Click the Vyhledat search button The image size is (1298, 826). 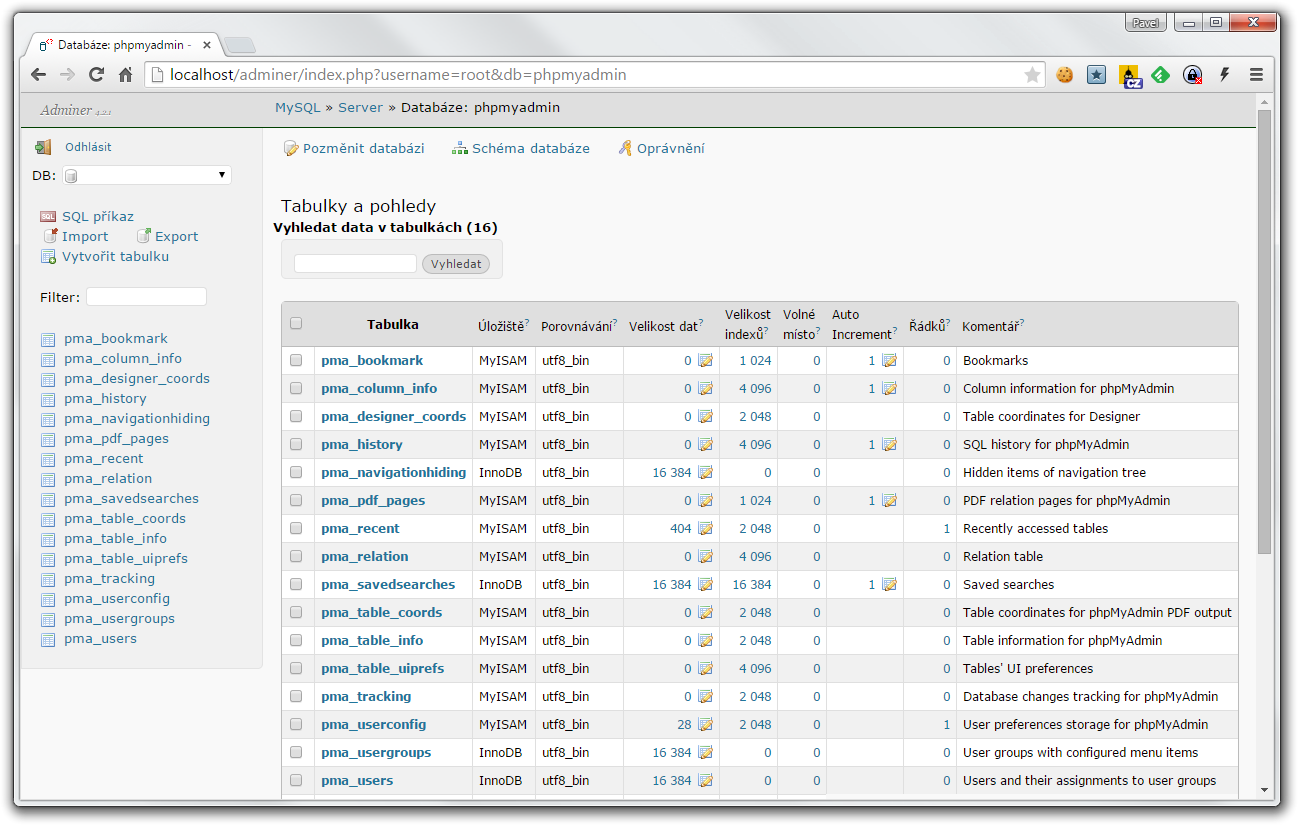tap(456, 264)
